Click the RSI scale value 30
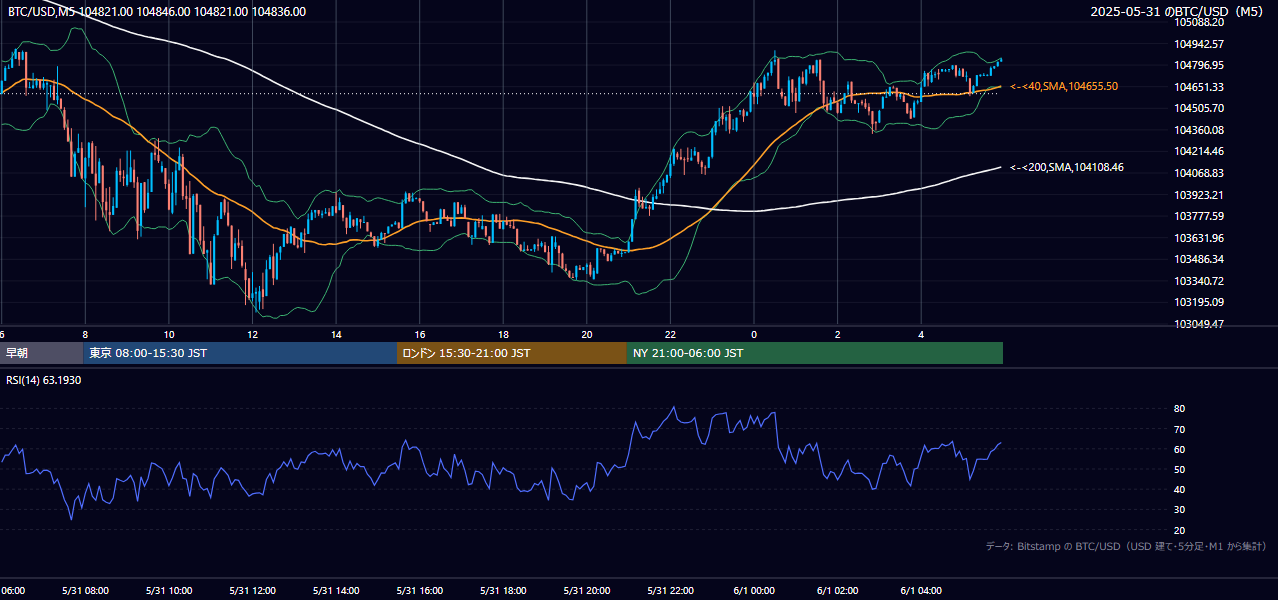This screenshot has width=1278, height=600. 1179,509
